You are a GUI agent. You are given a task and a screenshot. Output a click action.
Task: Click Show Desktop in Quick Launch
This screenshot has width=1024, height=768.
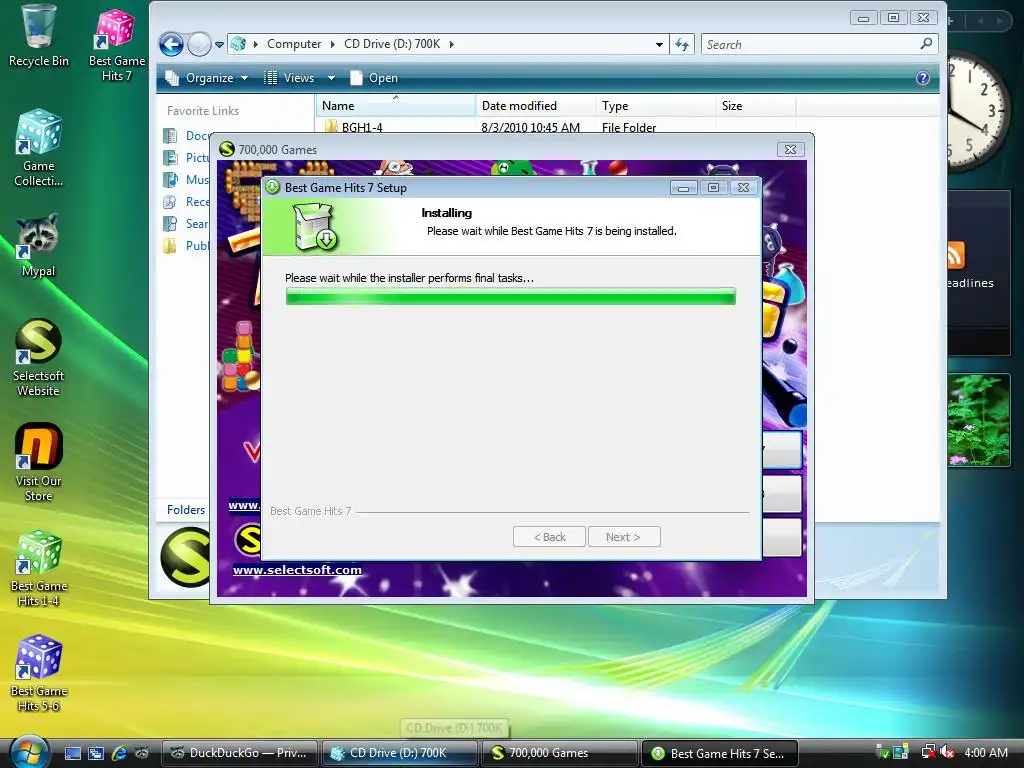click(72, 753)
